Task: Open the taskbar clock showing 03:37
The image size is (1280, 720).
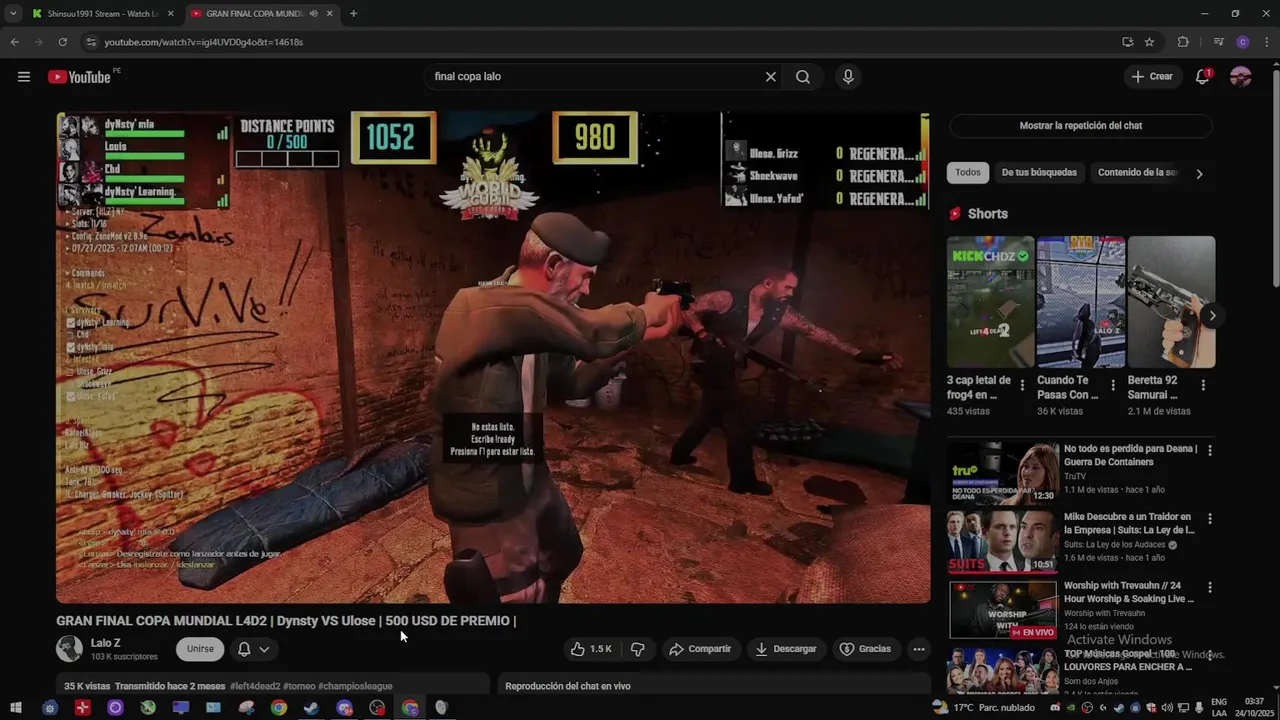Action: coord(1254,708)
